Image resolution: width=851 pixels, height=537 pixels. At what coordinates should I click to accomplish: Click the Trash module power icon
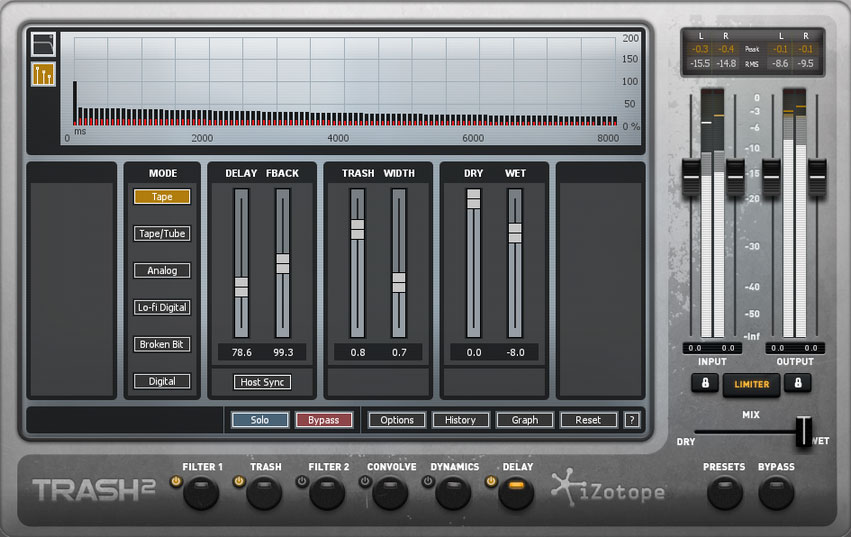[239, 482]
